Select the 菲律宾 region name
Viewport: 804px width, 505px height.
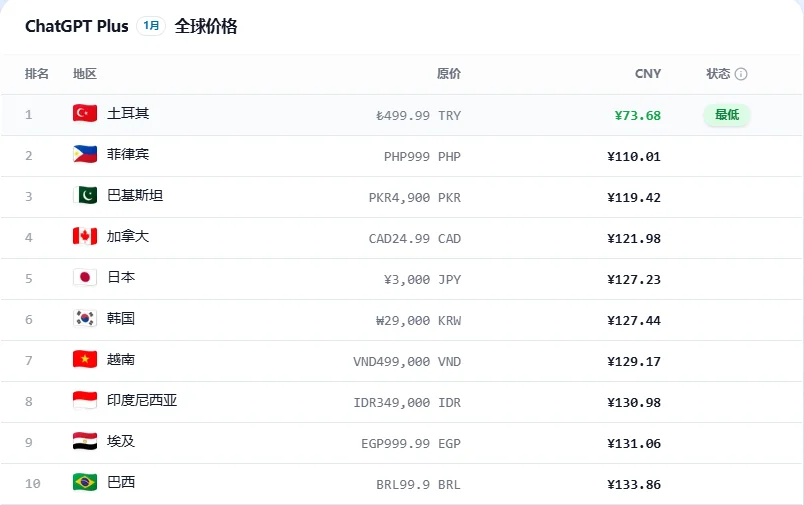[128, 154]
